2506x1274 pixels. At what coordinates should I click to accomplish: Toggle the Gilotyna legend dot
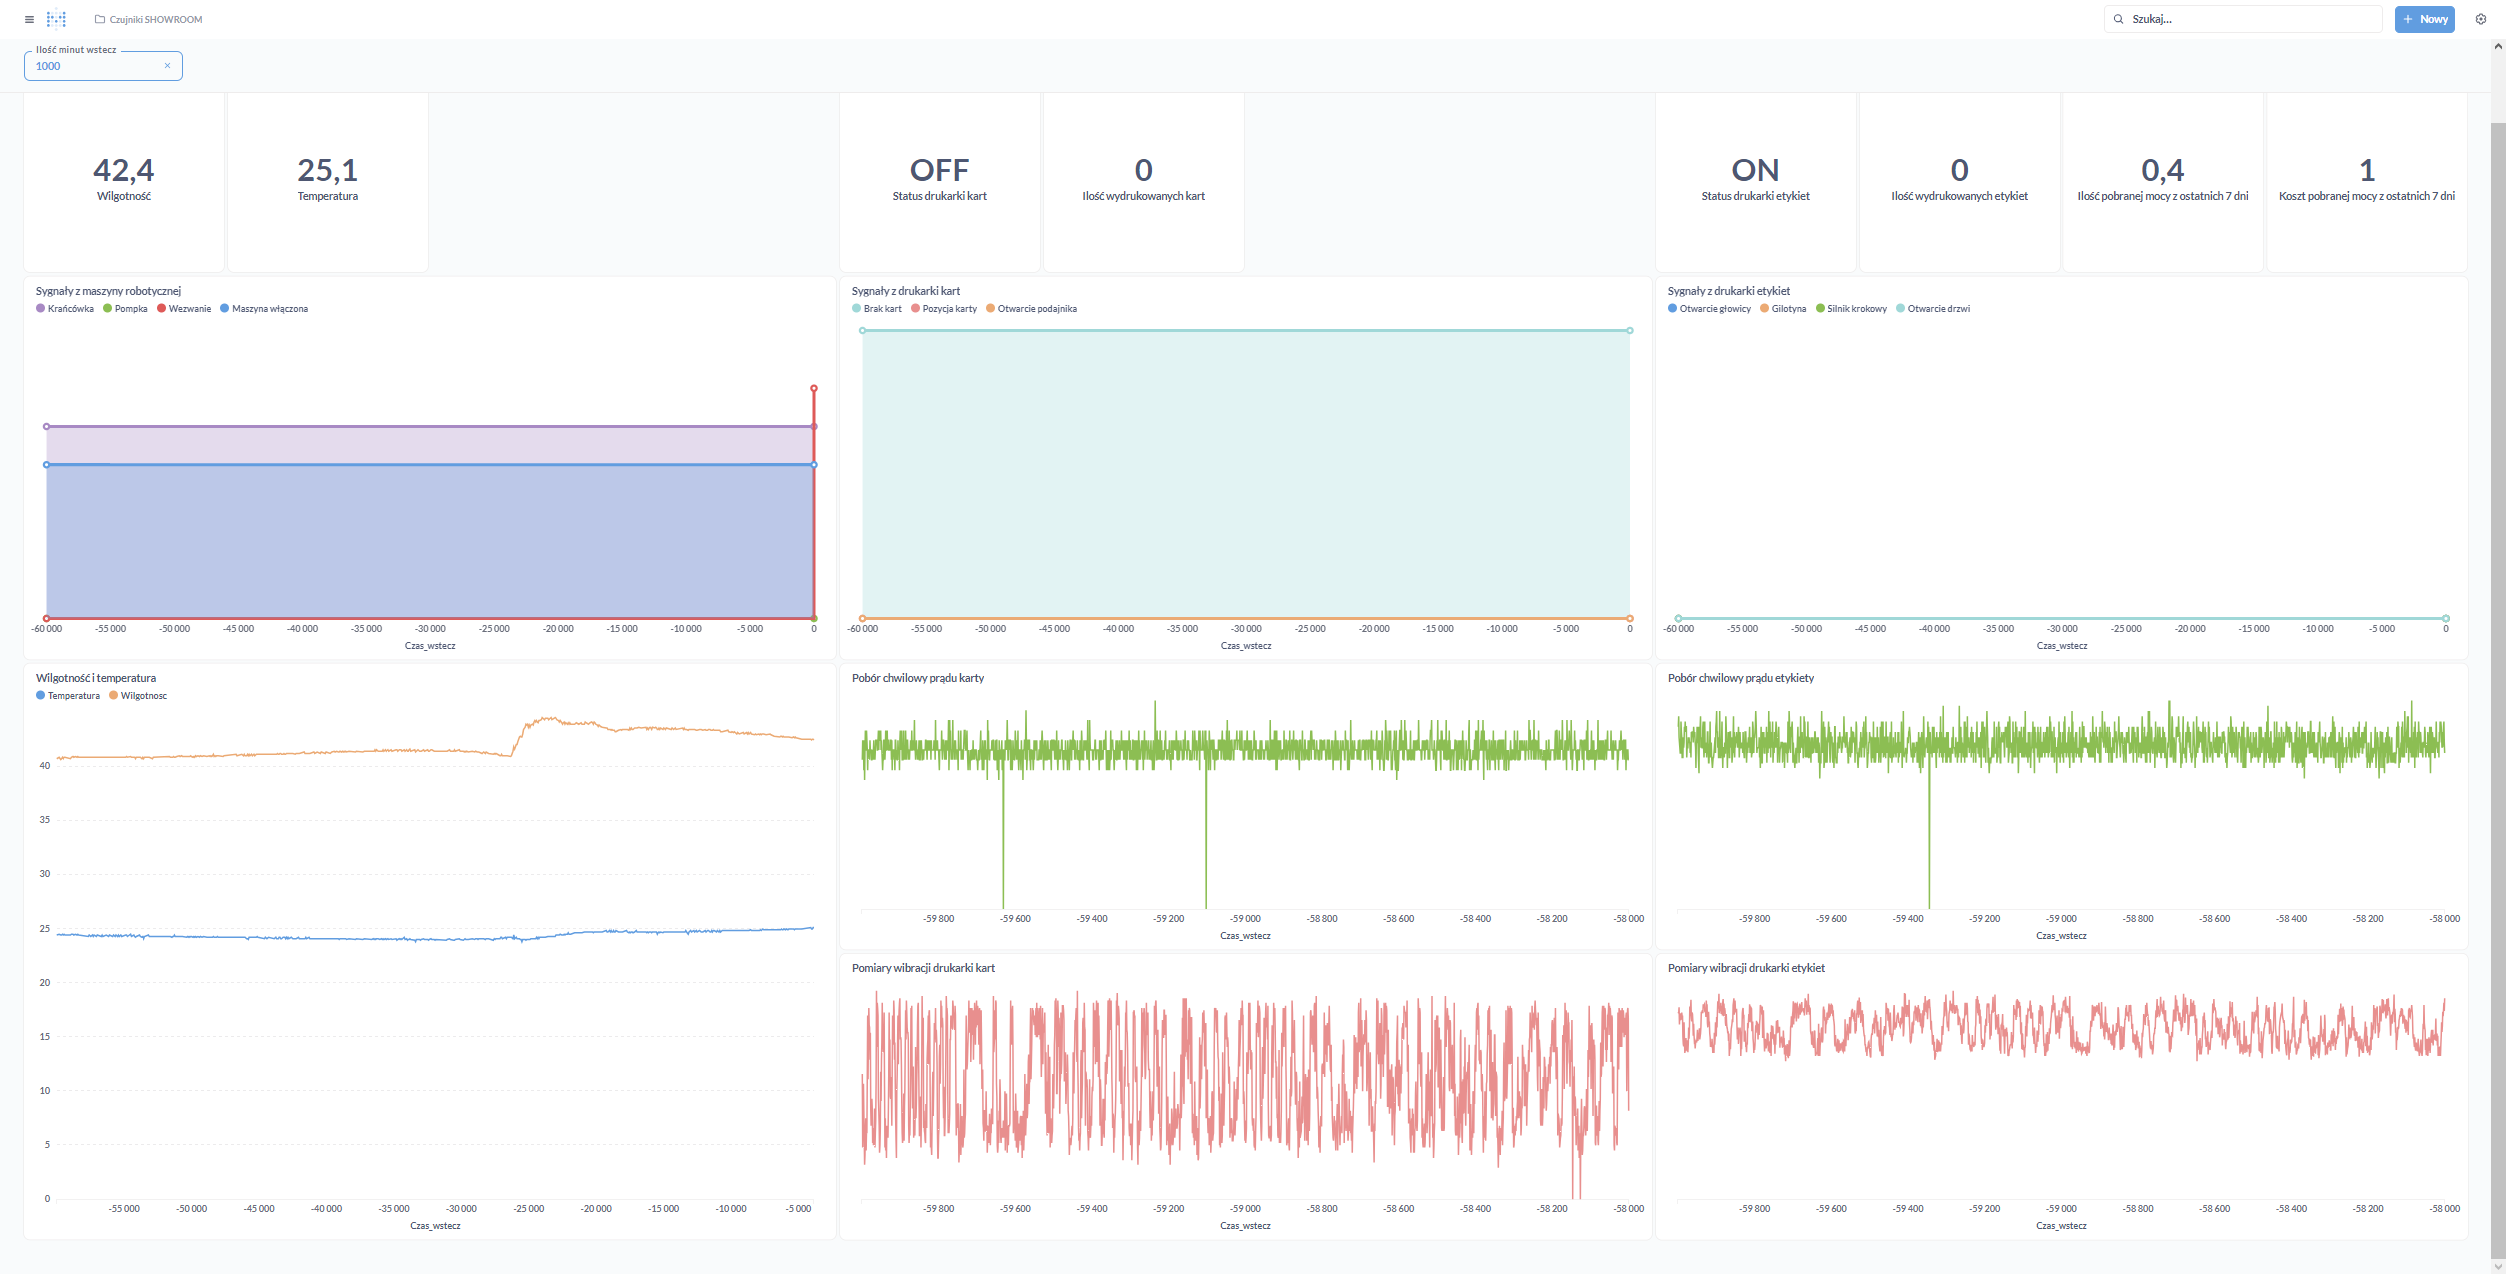[x=1764, y=309]
